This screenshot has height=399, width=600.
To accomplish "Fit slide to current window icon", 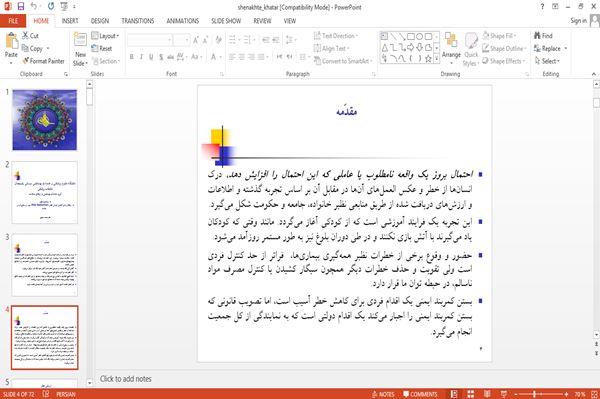I will coord(594,394).
